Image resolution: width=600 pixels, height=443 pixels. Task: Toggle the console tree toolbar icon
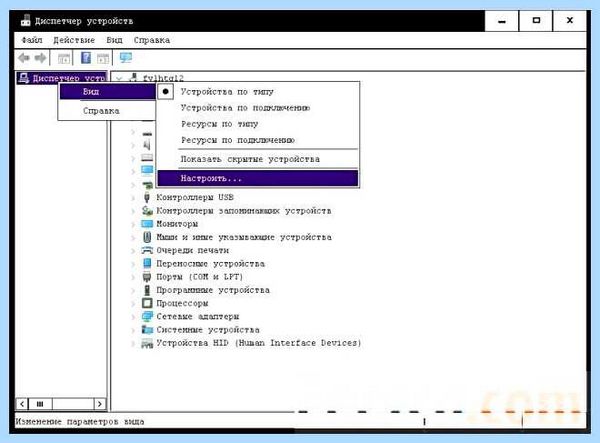pyautogui.click(x=64, y=59)
